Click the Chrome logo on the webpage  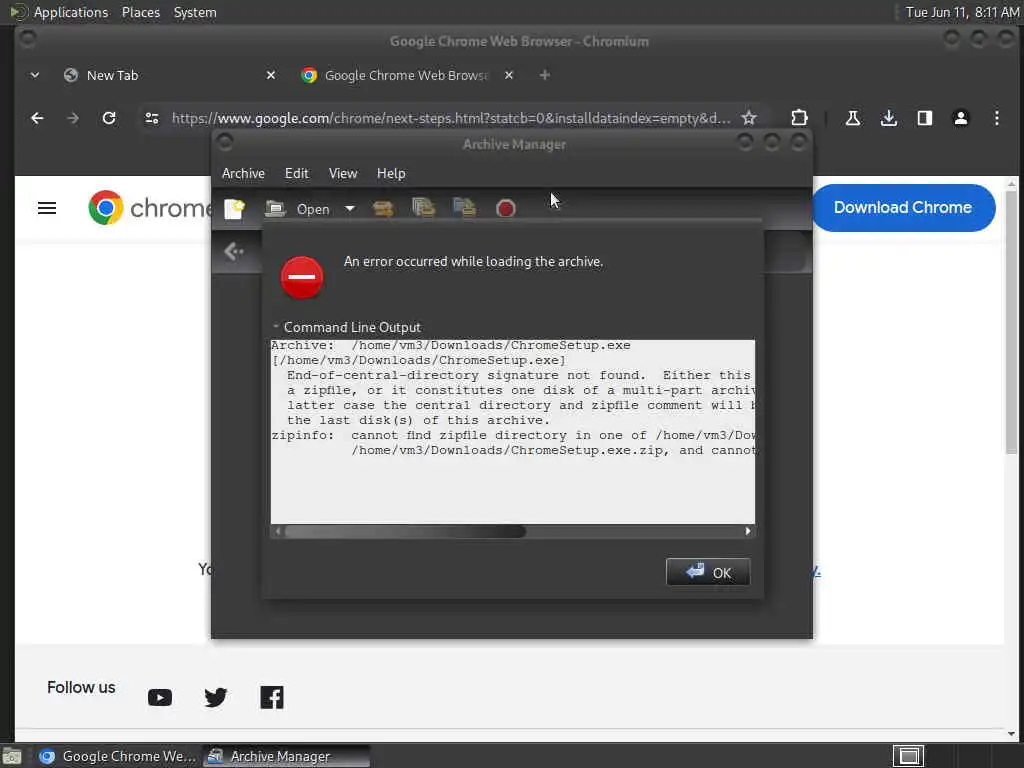click(x=106, y=208)
